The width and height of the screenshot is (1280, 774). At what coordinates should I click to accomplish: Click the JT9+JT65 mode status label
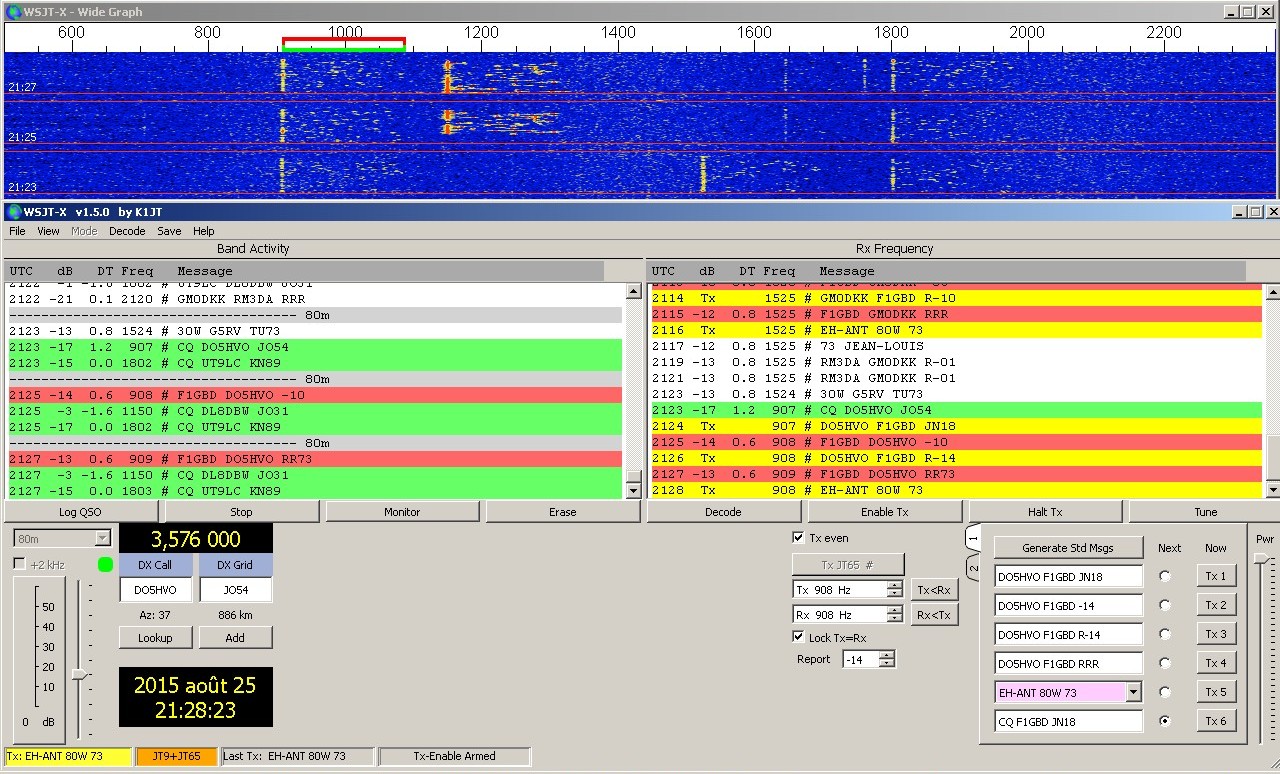click(176, 757)
